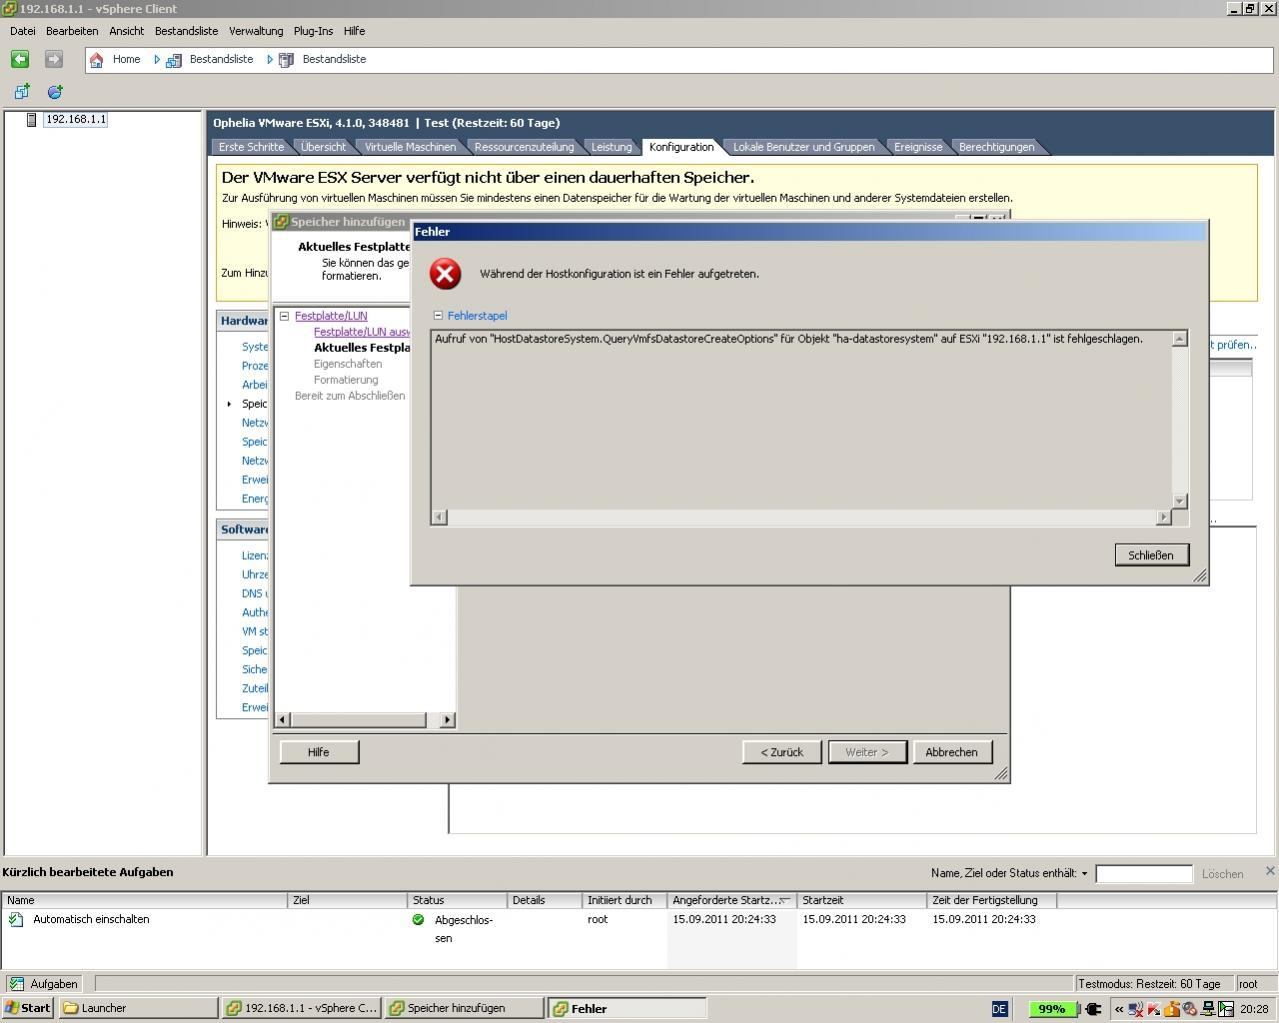Click the Löschen filter button
Viewport: 1279px width, 1023px height.
click(x=1222, y=874)
